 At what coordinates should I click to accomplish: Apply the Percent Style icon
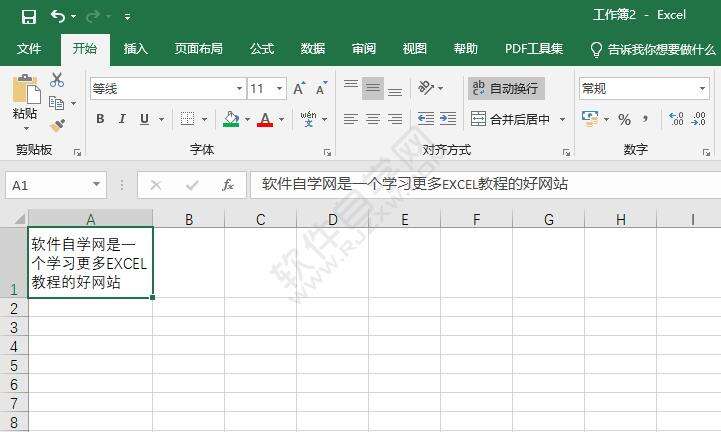624,120
